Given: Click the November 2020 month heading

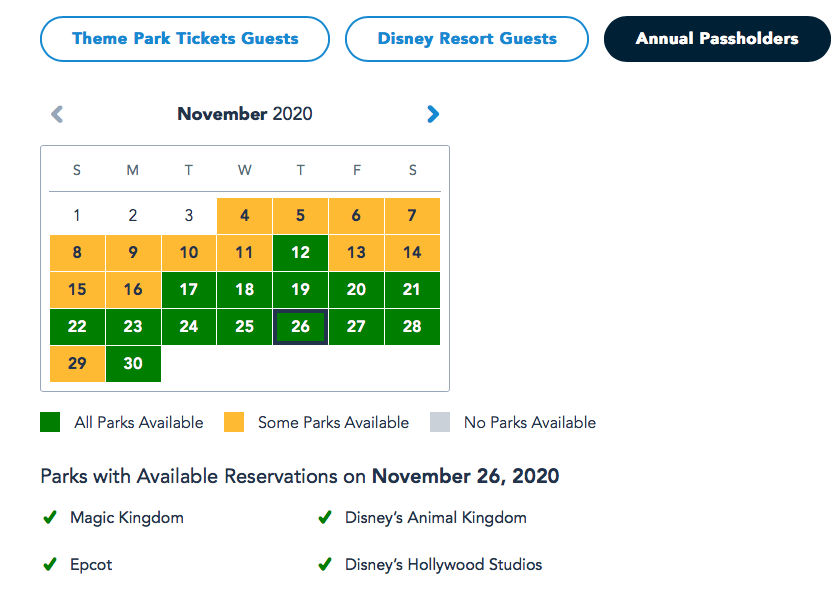Looking at the screenshot, I should coord(245,114).
